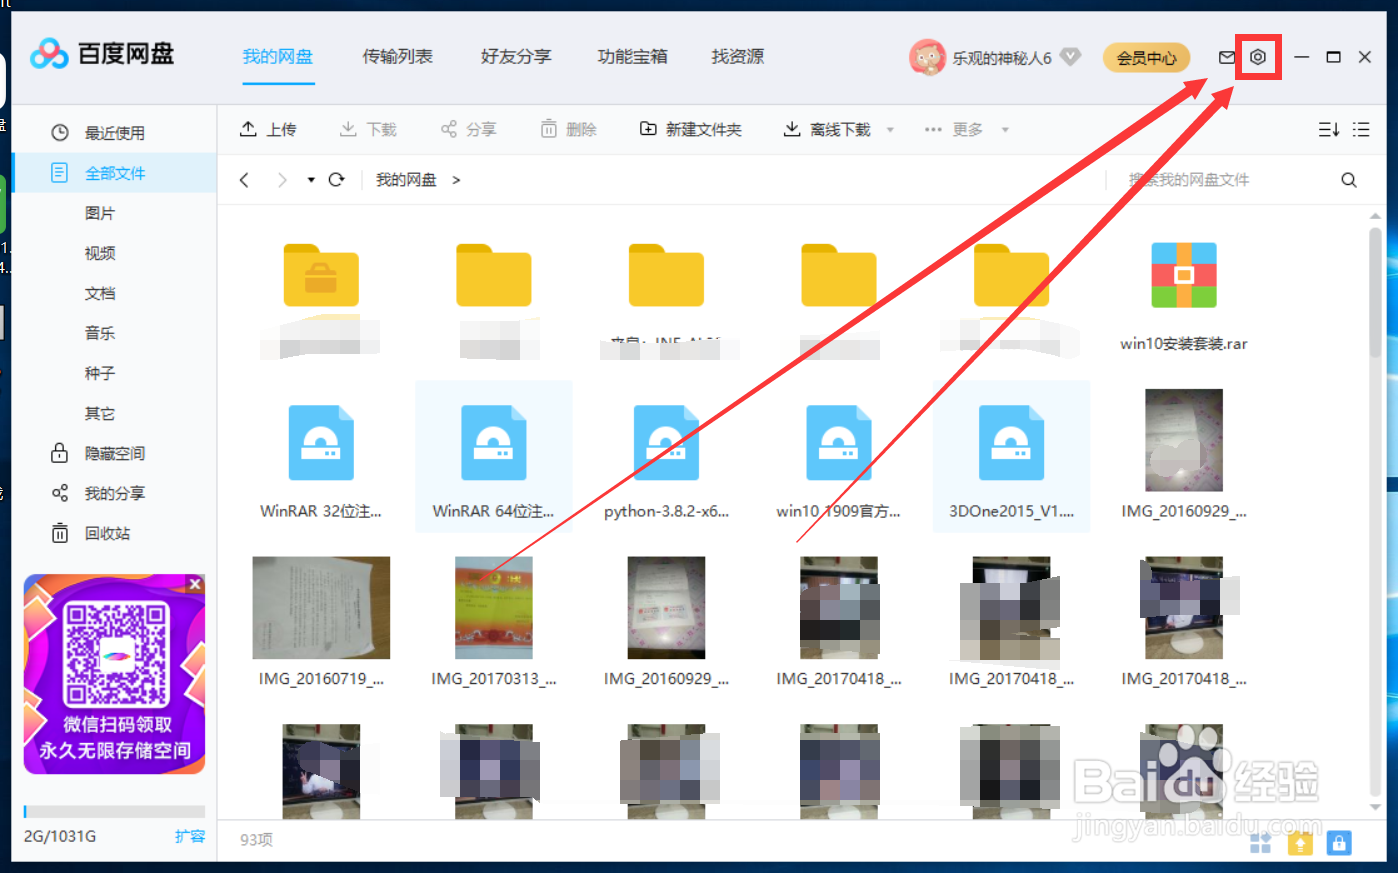Close the WeChat QR code ad

(195, 583)
